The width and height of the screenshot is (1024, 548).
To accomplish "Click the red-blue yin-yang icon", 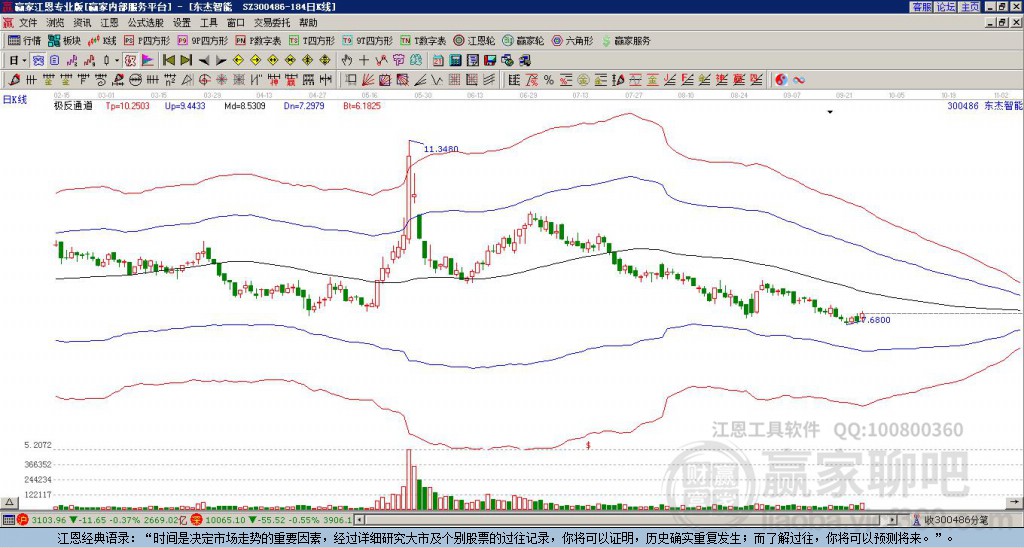I will (781, 80).
